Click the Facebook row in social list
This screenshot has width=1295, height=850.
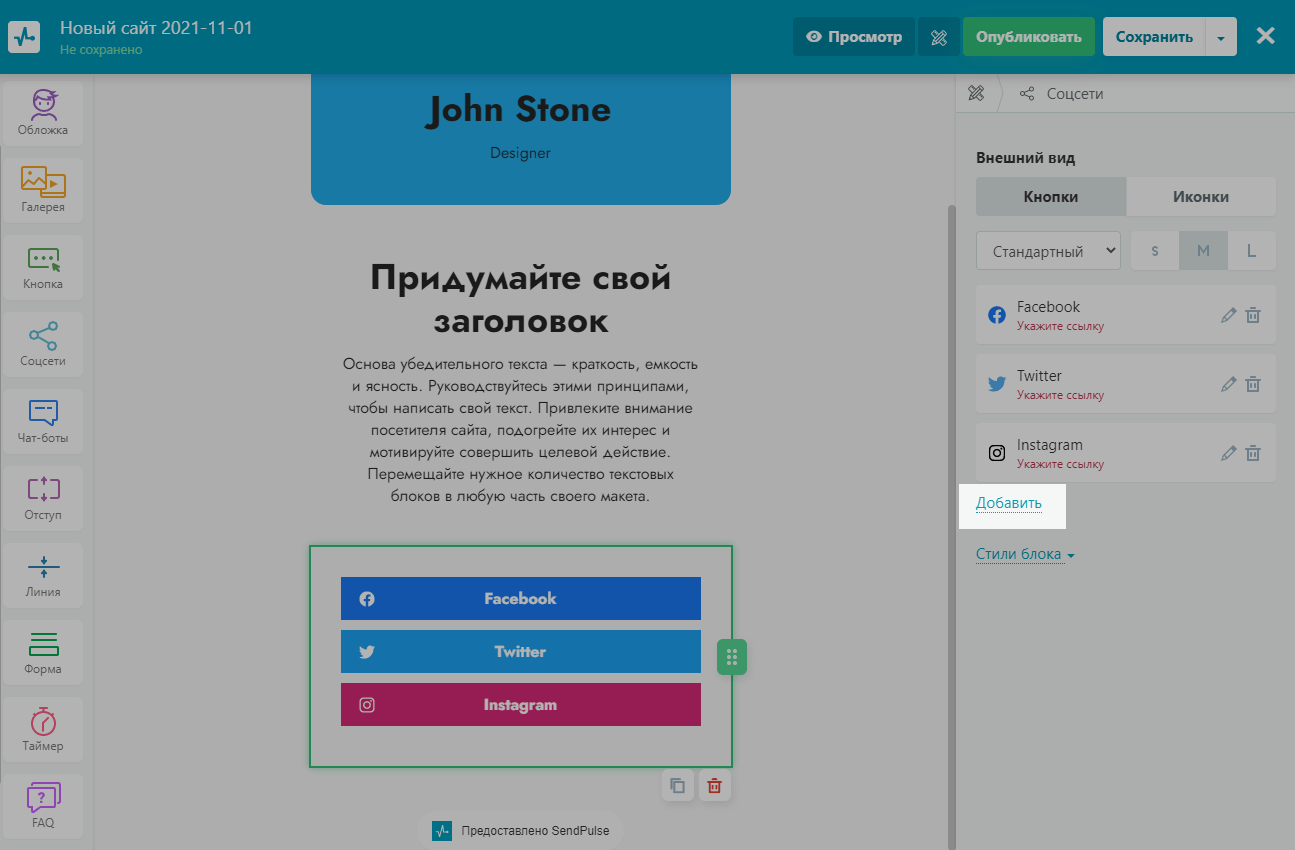pyautogui.click(x=1126, y=315)
